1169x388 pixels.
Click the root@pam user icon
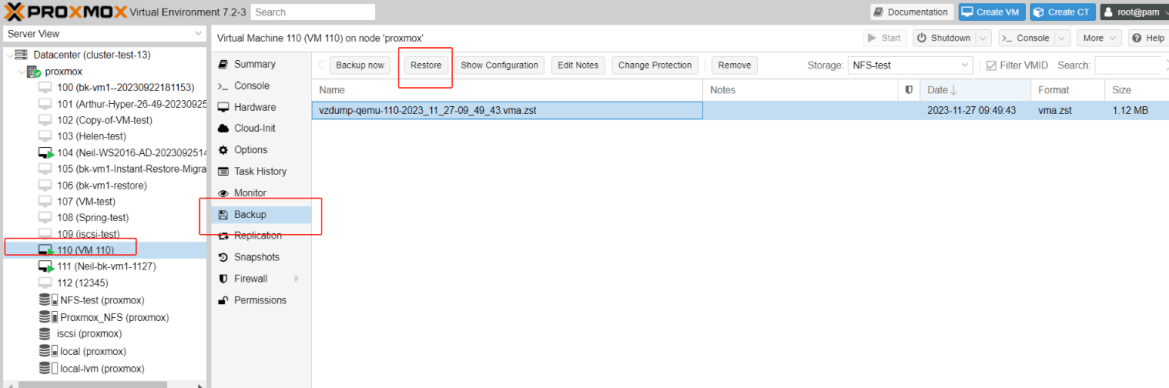(x=1109, y=12)
